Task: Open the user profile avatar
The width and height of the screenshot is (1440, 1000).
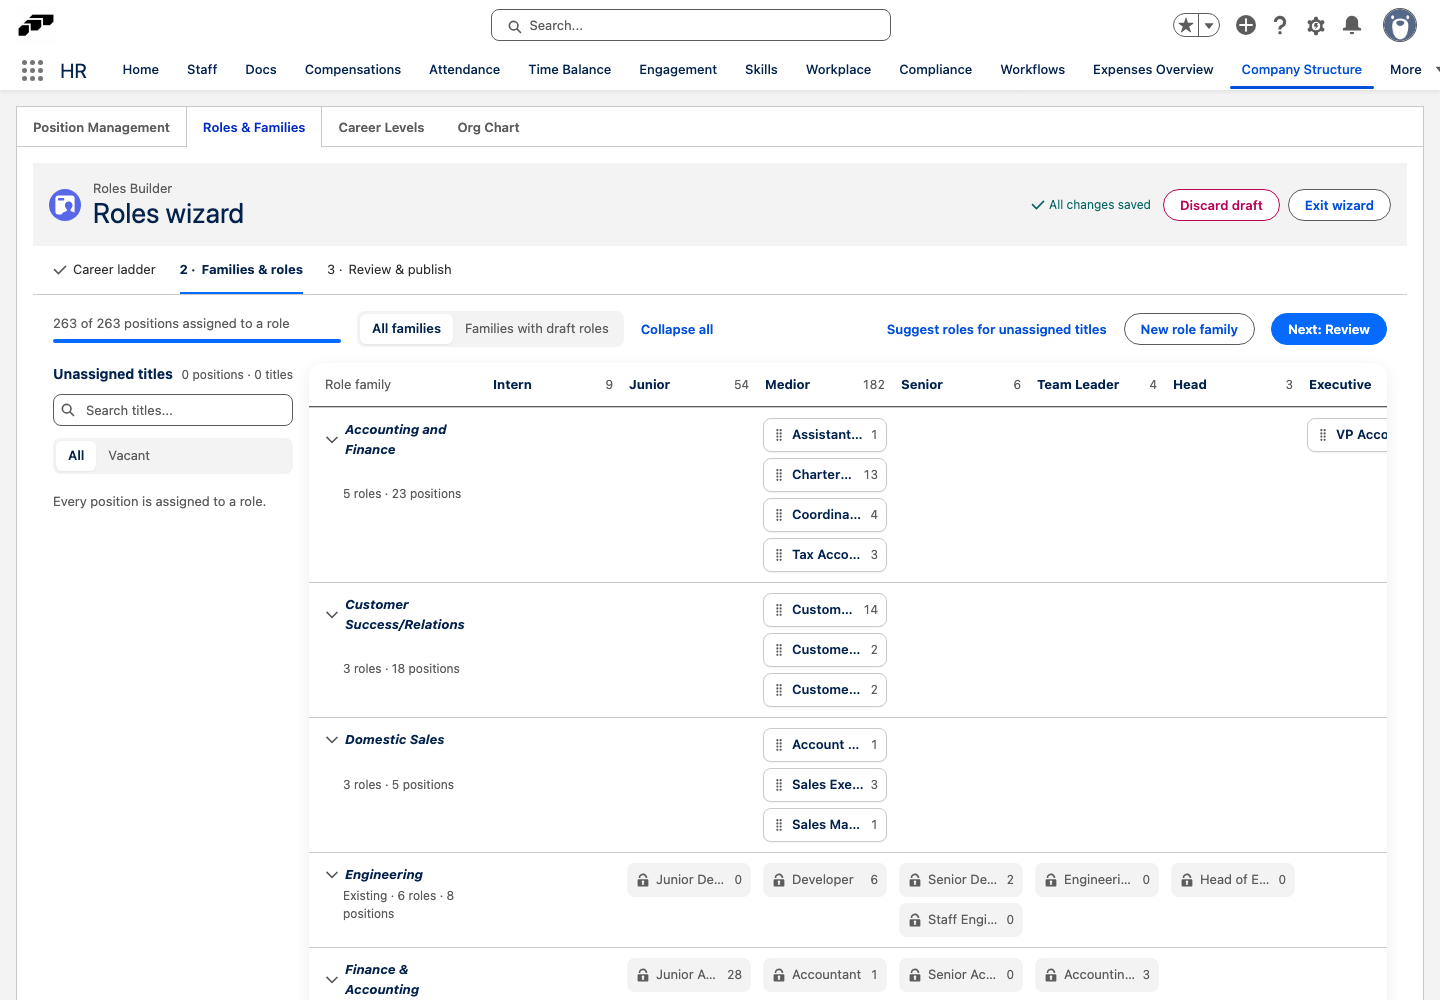Action: (1400, 25)
